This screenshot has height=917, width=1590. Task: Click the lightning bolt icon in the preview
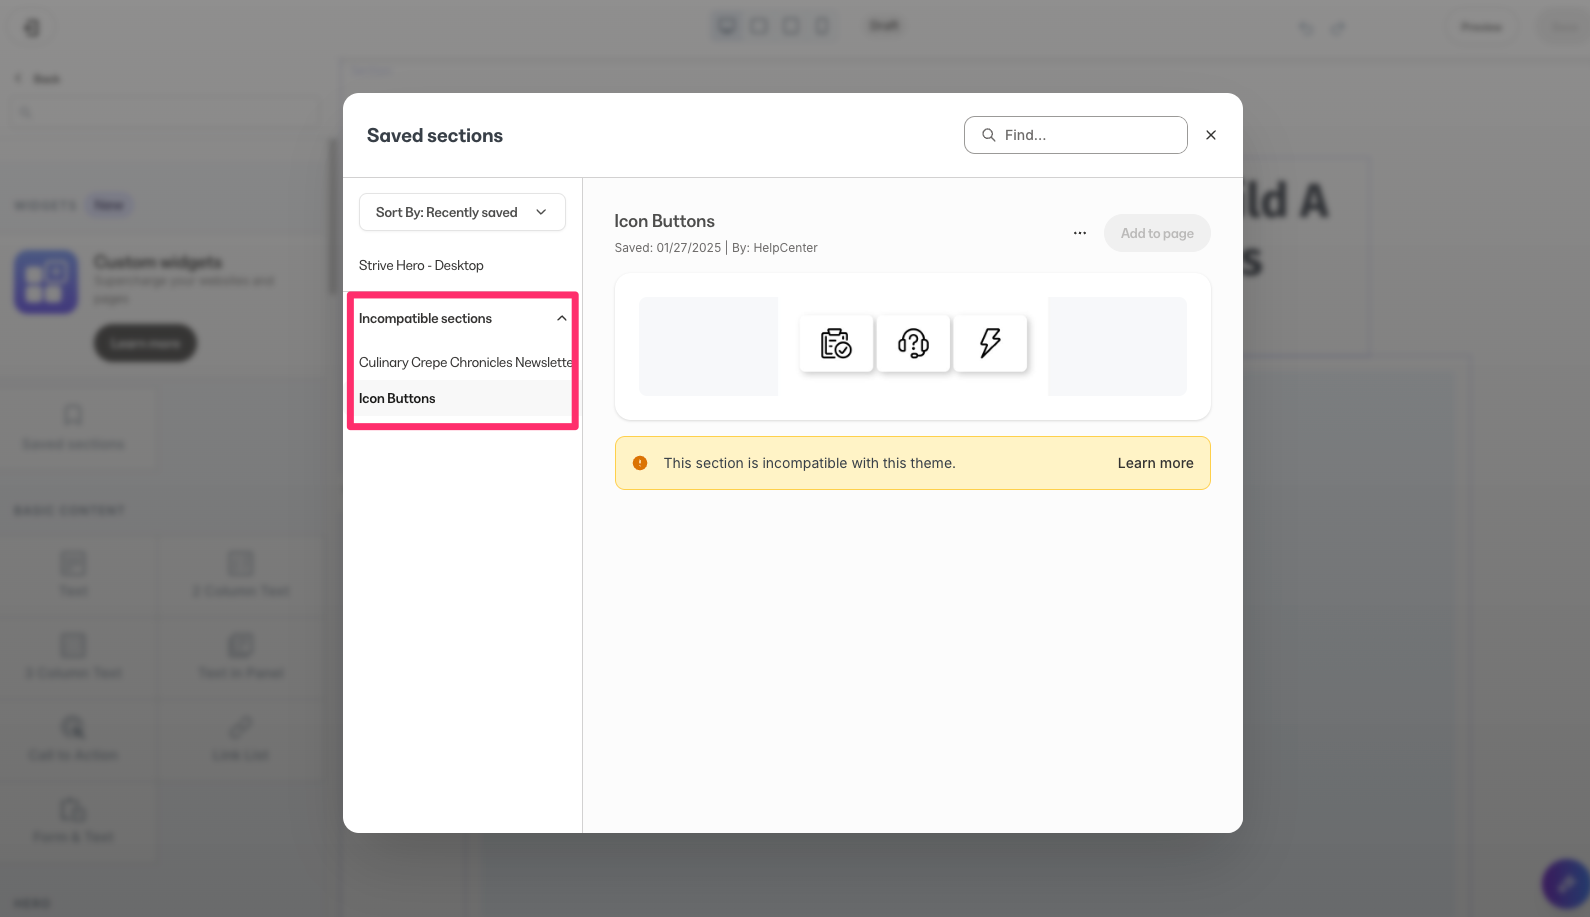990,343
